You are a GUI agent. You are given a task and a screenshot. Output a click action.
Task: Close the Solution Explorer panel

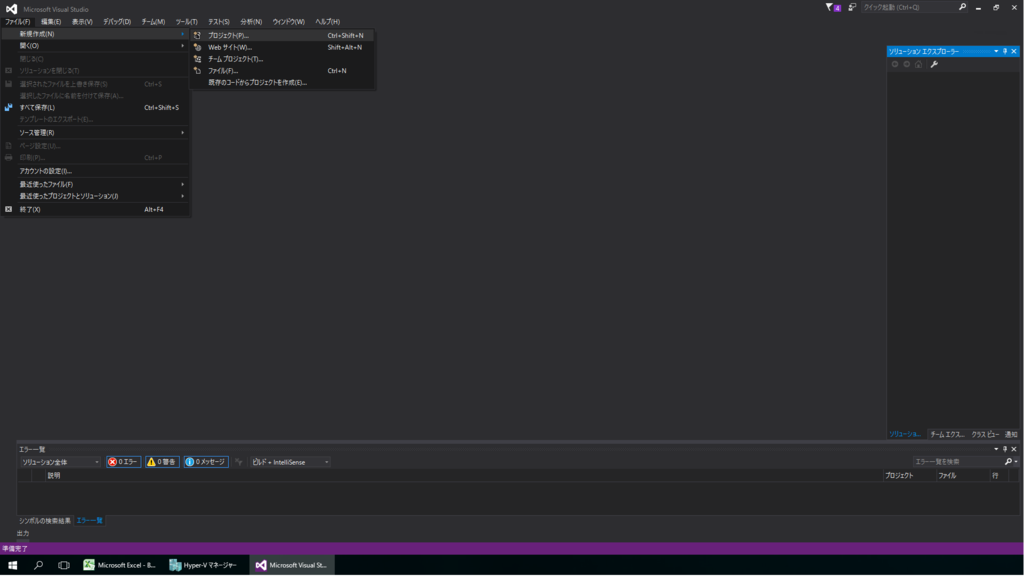click(x=1014, y=51)
